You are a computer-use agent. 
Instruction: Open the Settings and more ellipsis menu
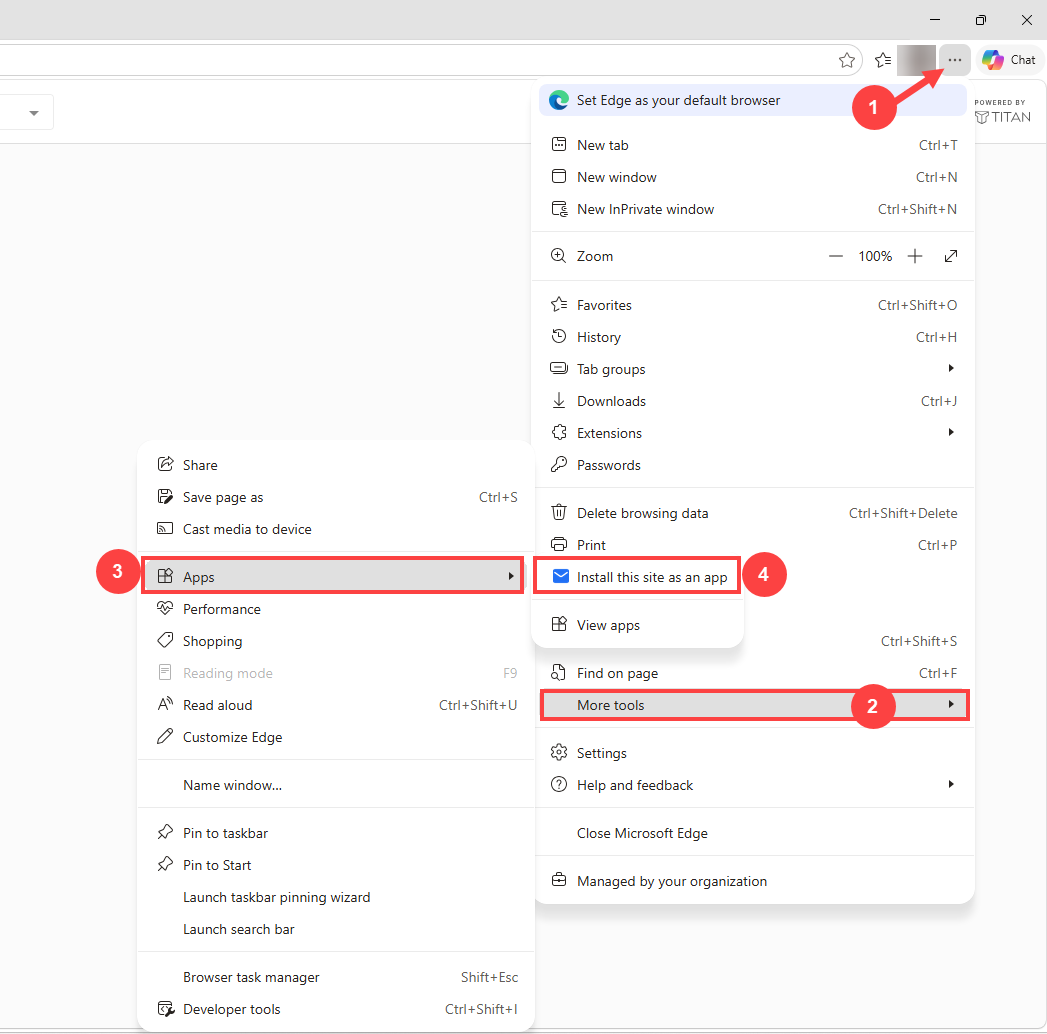955,60
